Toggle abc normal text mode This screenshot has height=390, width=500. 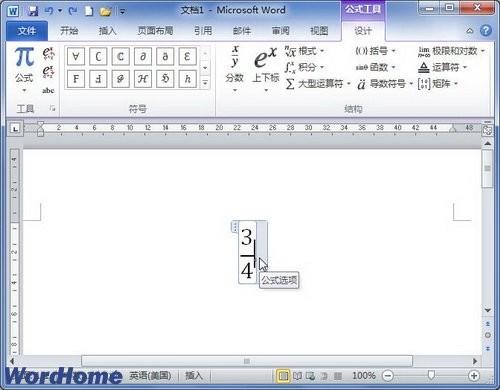48,90
